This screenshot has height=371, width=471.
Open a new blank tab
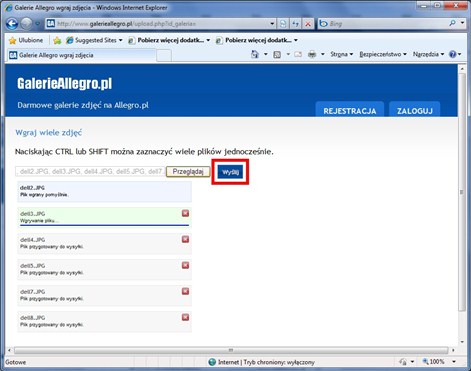point(164,56)
